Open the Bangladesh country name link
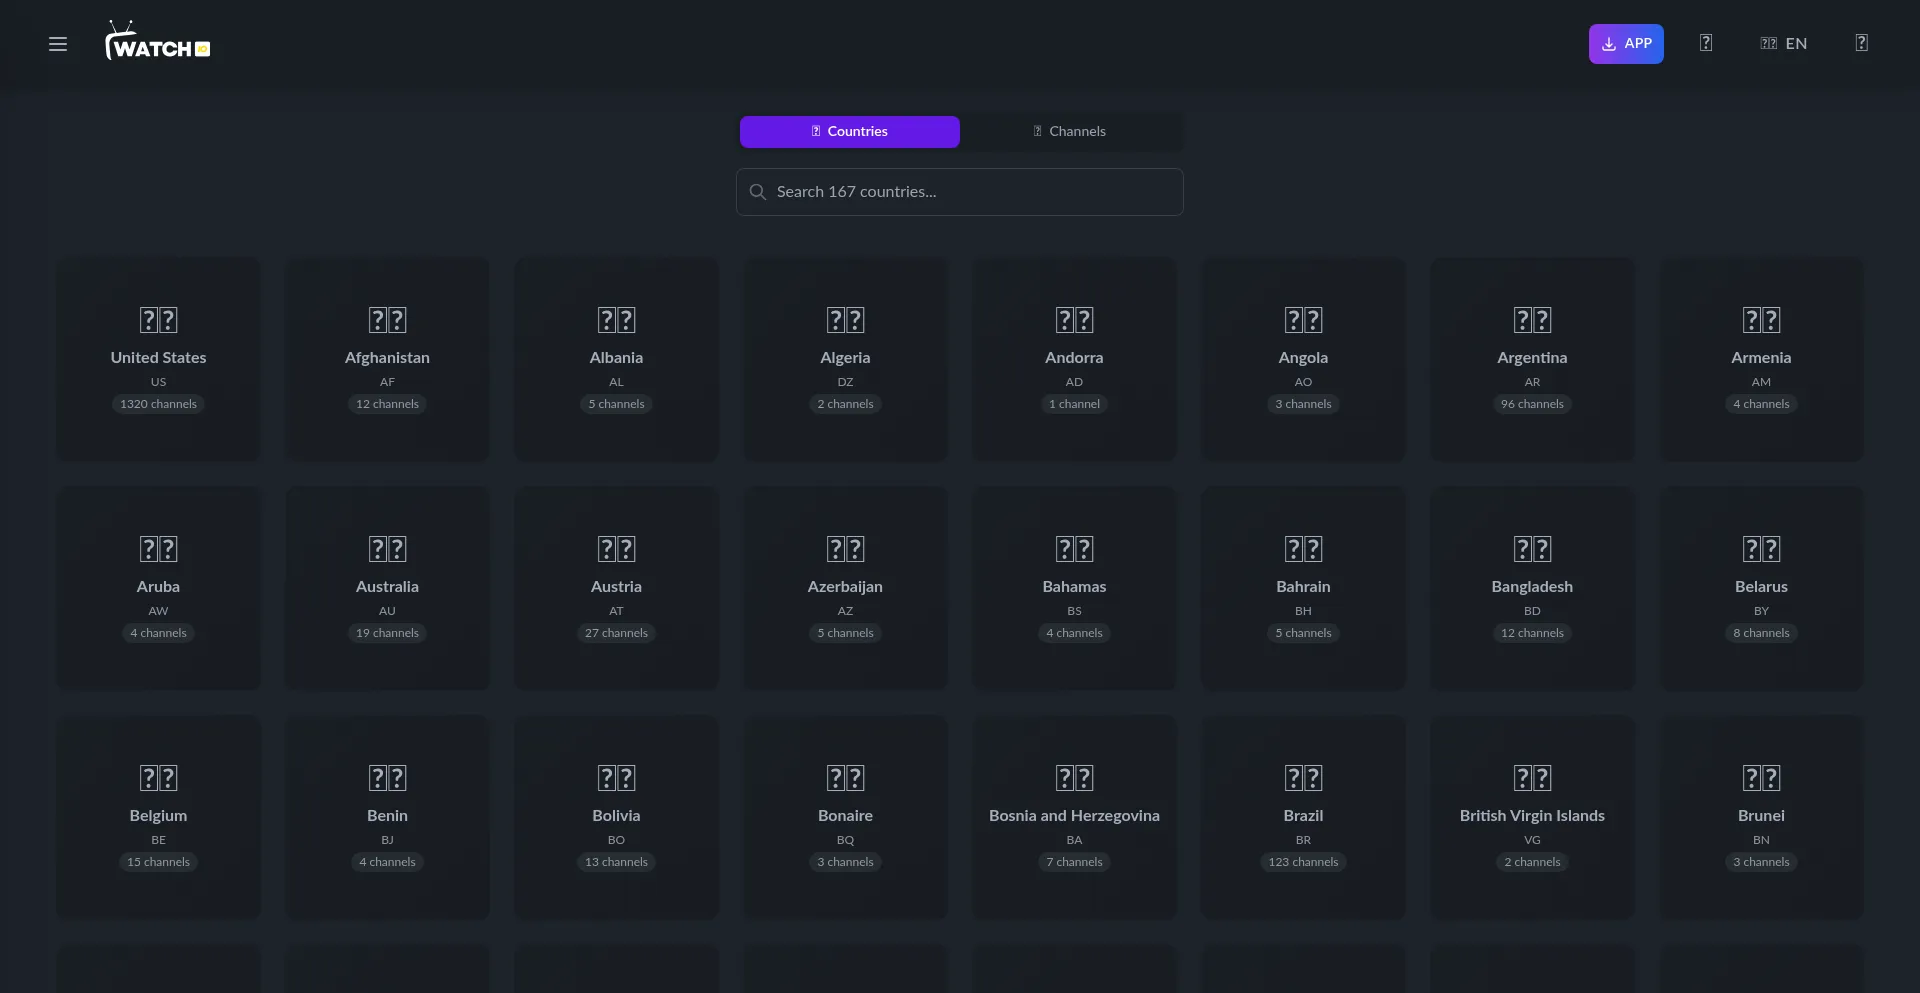Screen dimensions: 1920x993 (1532, 587)
